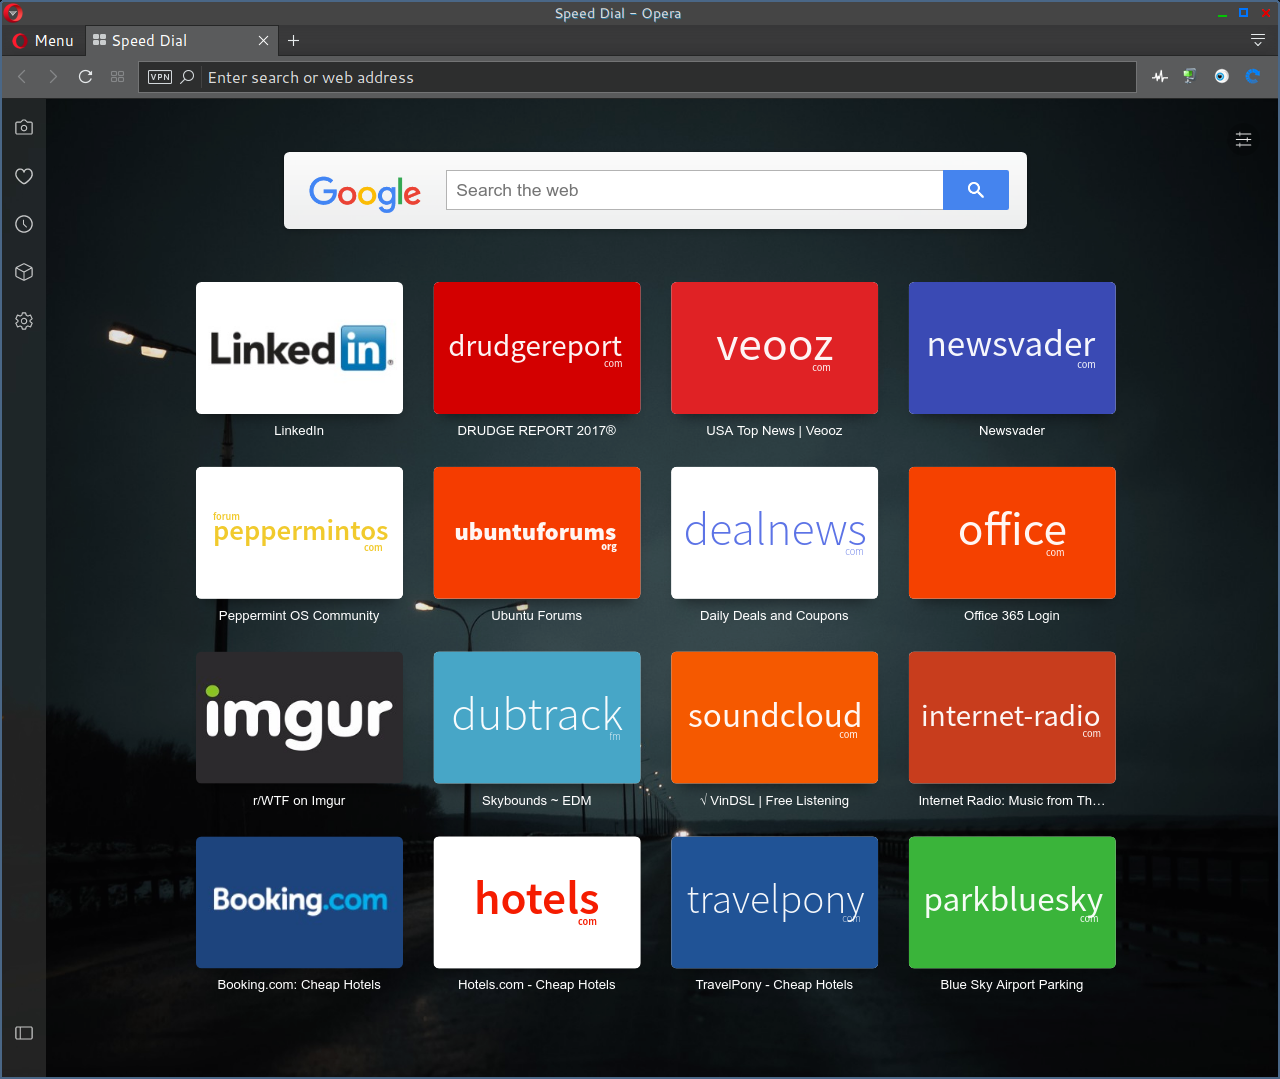Select the Speed Dial tab
Viewport: 1280px width, 1079px height.
[x=180, y=41]
